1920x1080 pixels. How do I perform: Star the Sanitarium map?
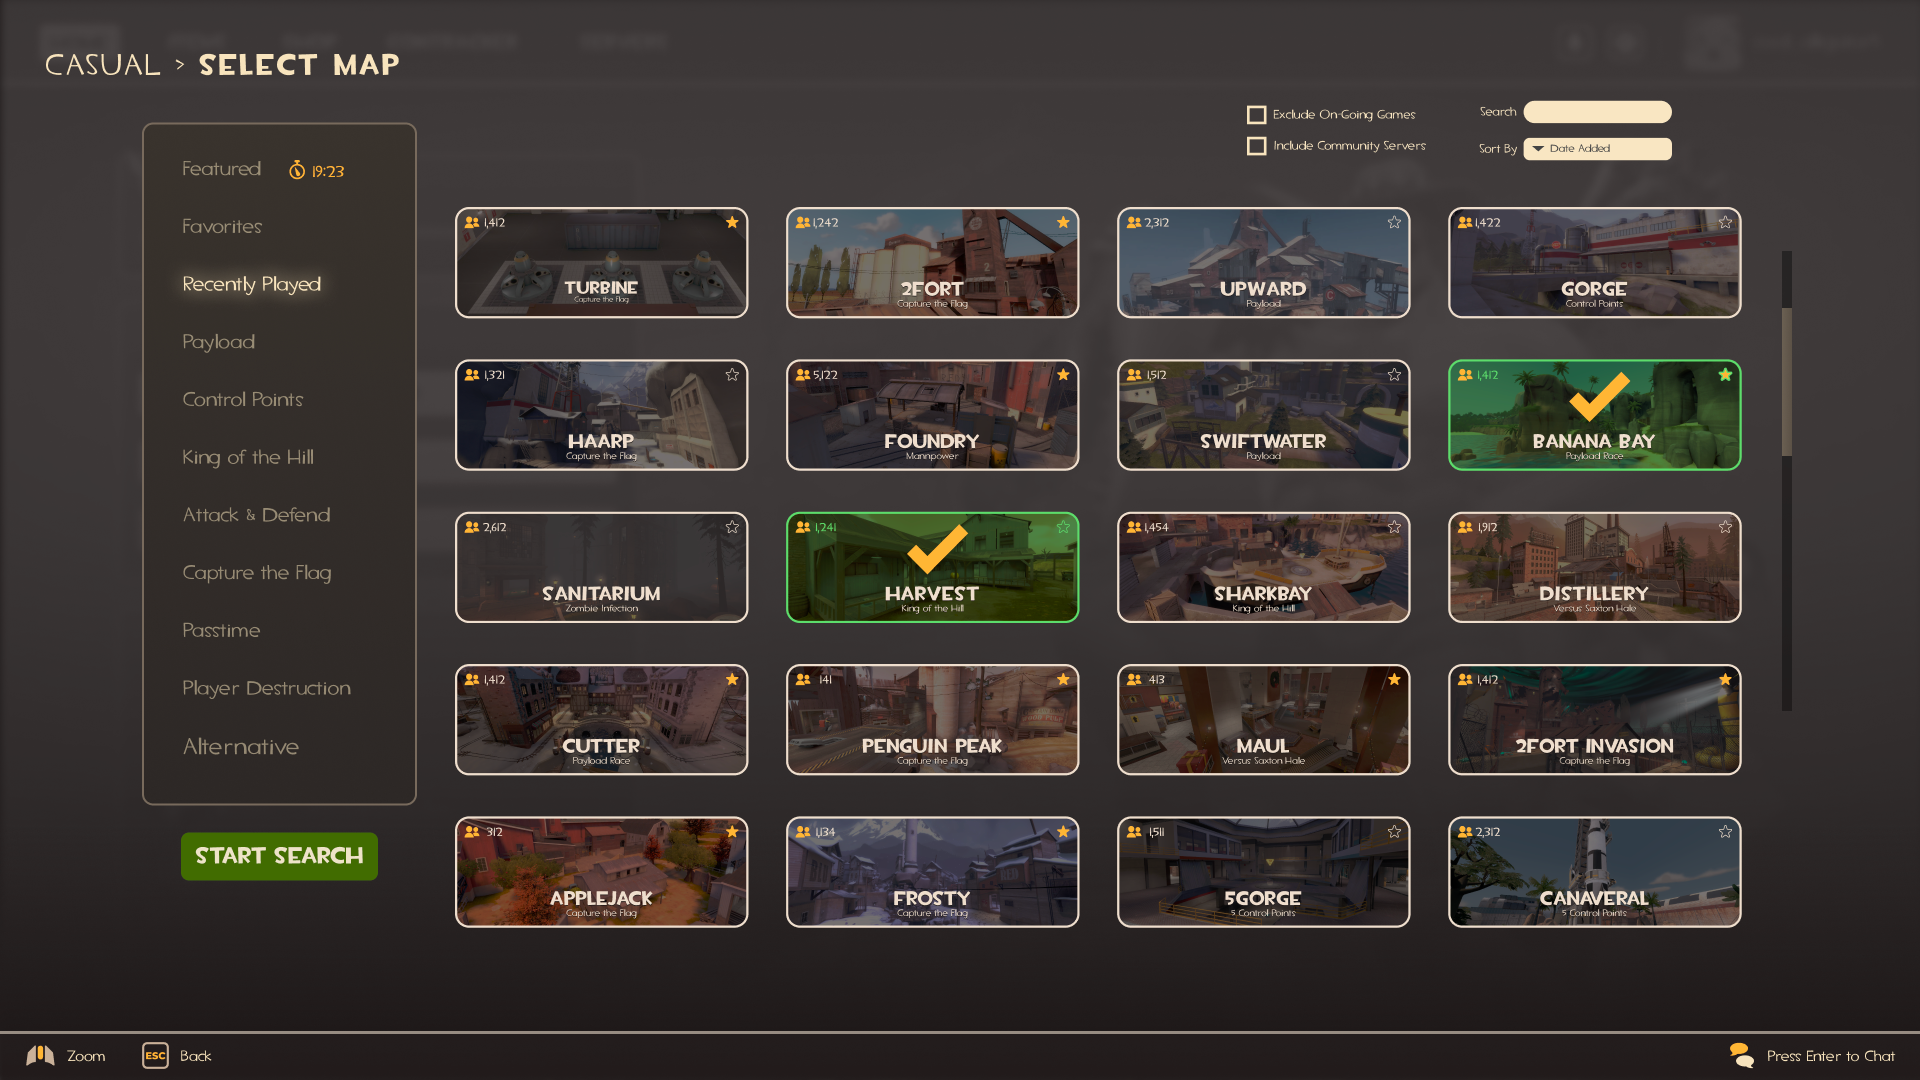(x=732, y=527)
